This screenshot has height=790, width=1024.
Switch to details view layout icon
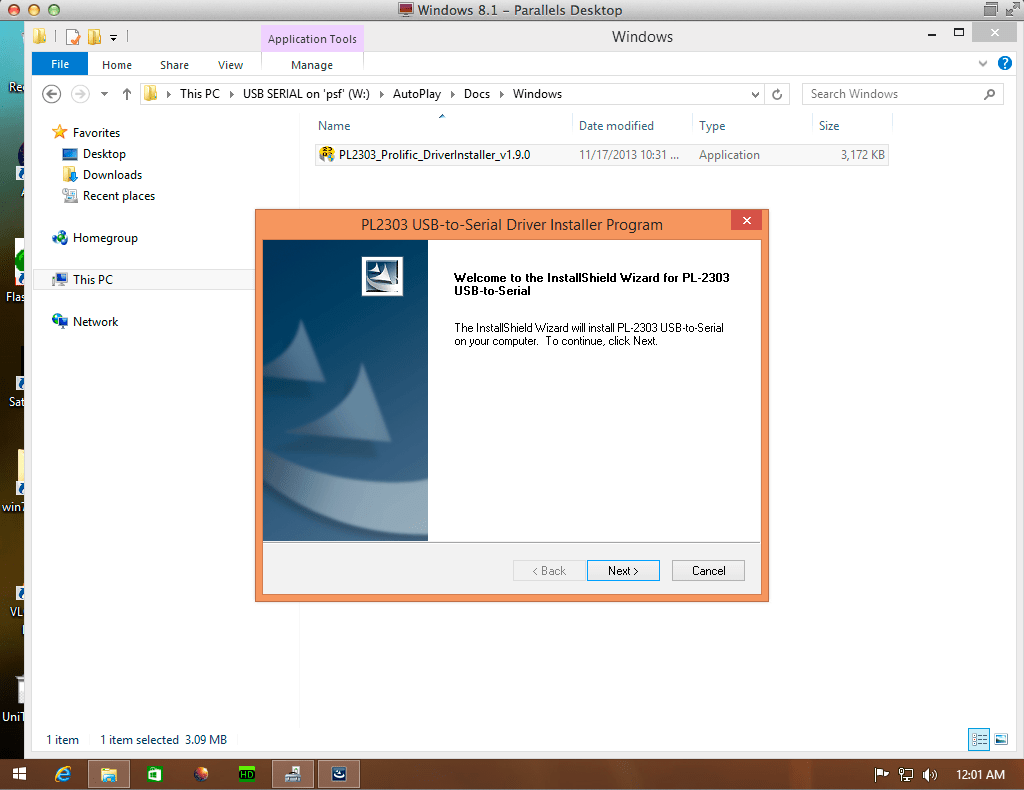[x=979, y=739]
